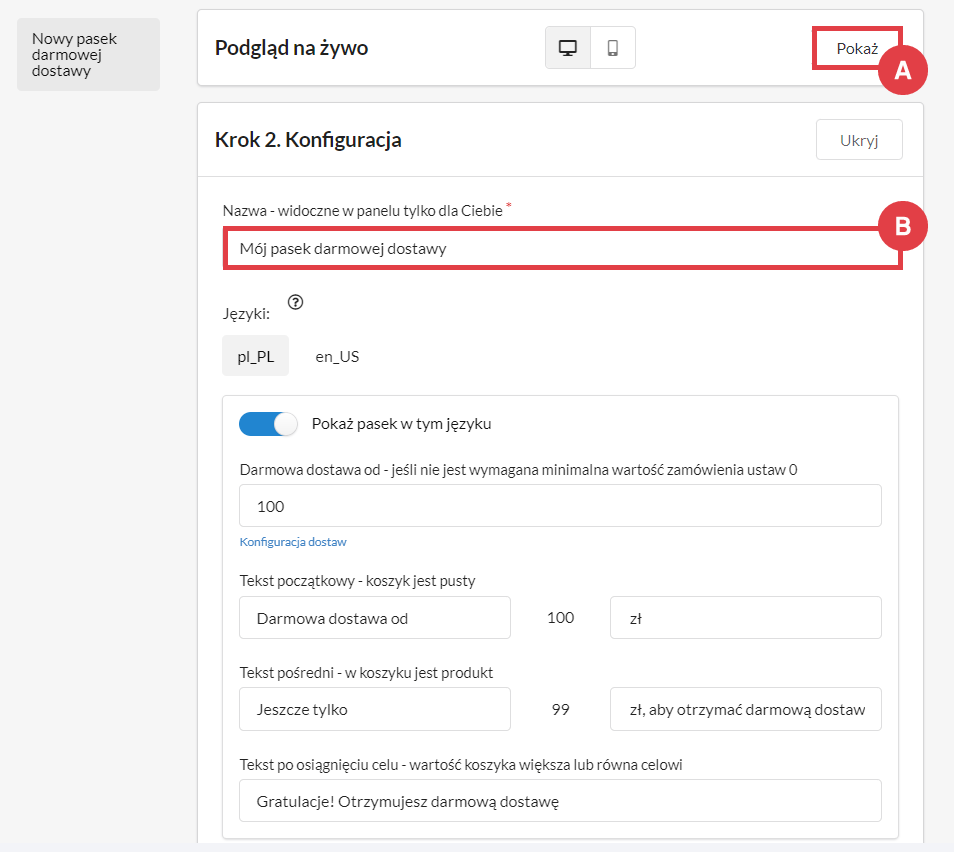The width and height of the screenshot is (954, 852).
Task: Collapse configuration section with Ukryj button
Action: click(859, 140)
